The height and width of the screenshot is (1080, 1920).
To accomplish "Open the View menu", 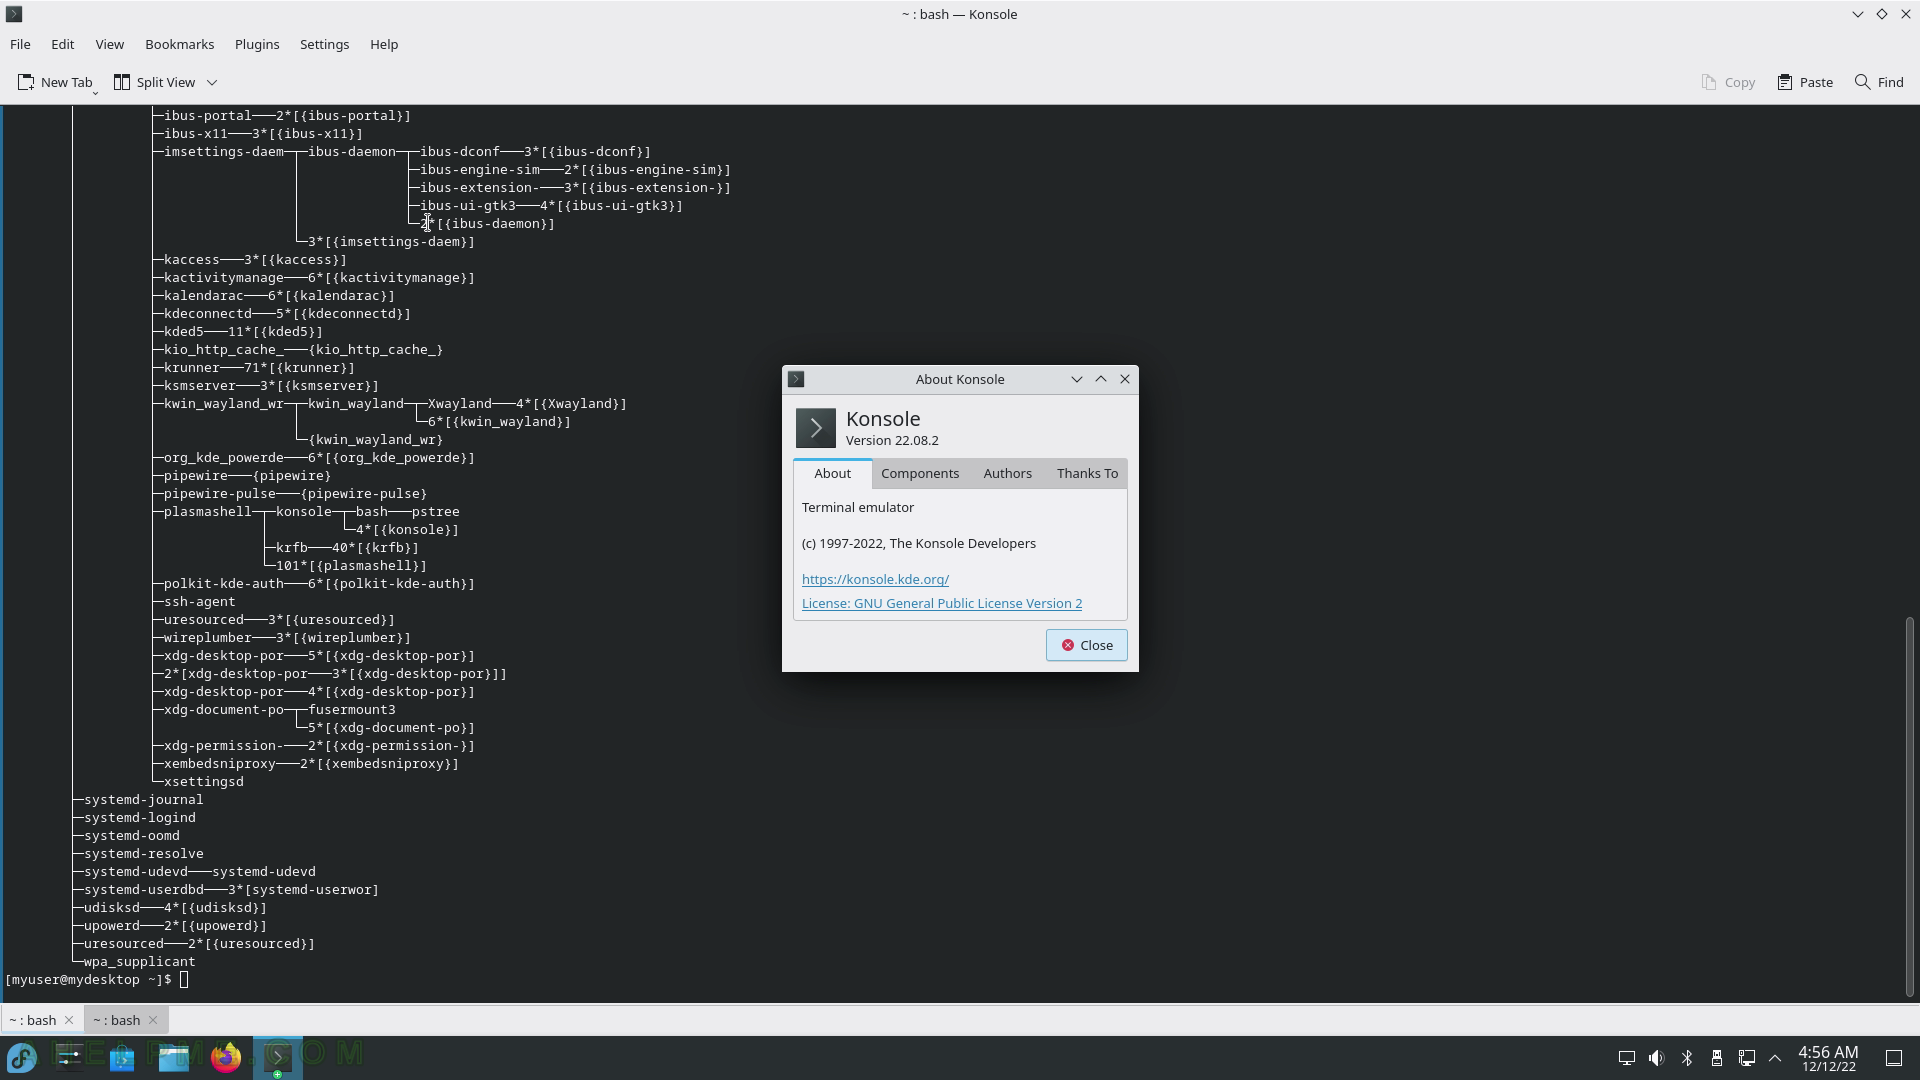I will 109,44.
